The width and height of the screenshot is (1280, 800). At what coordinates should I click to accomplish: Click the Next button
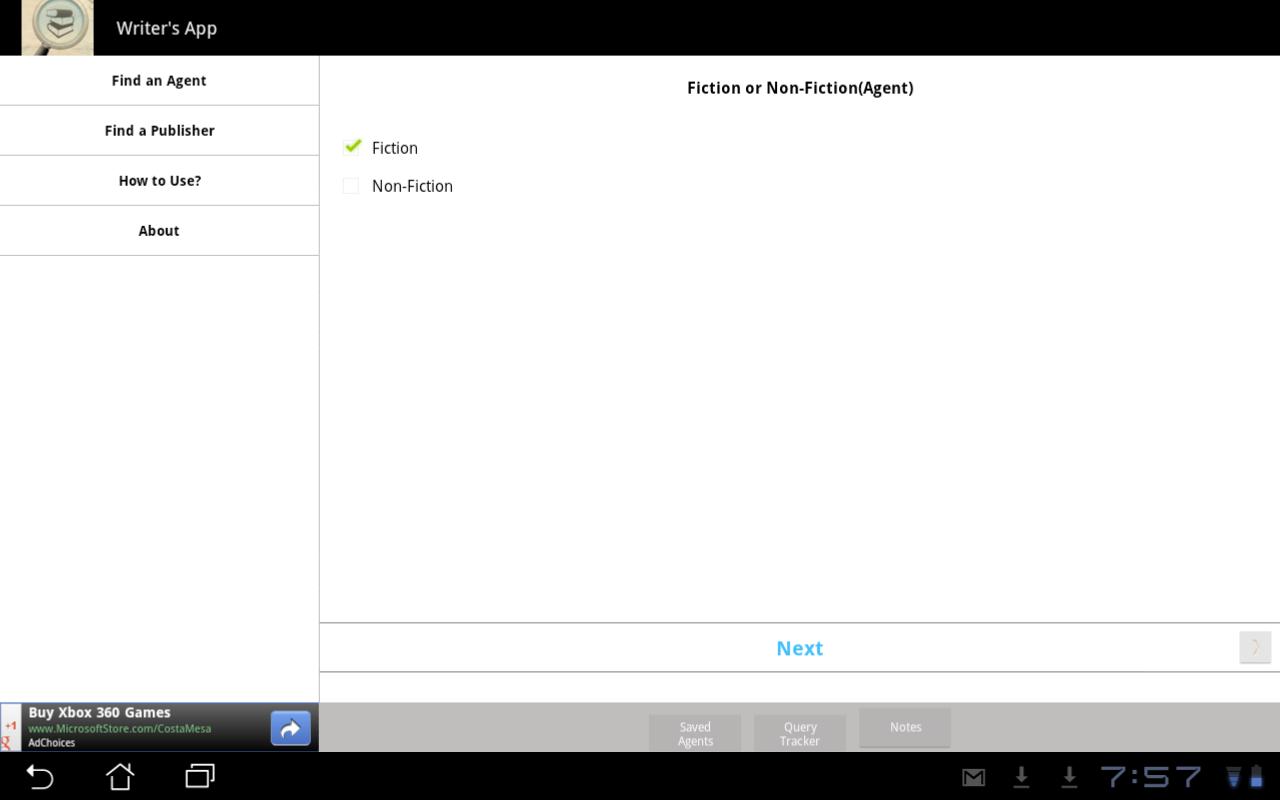coord(799,648)
